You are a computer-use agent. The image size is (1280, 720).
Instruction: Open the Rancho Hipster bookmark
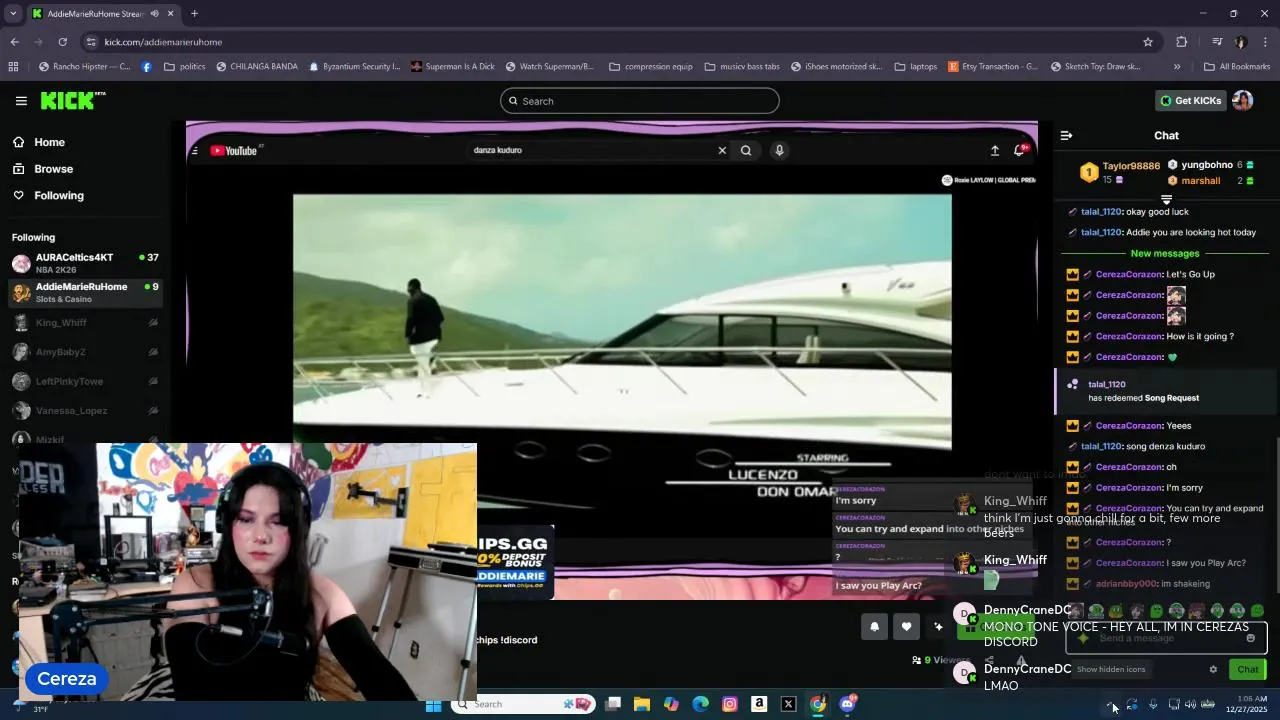coord(84,67)
